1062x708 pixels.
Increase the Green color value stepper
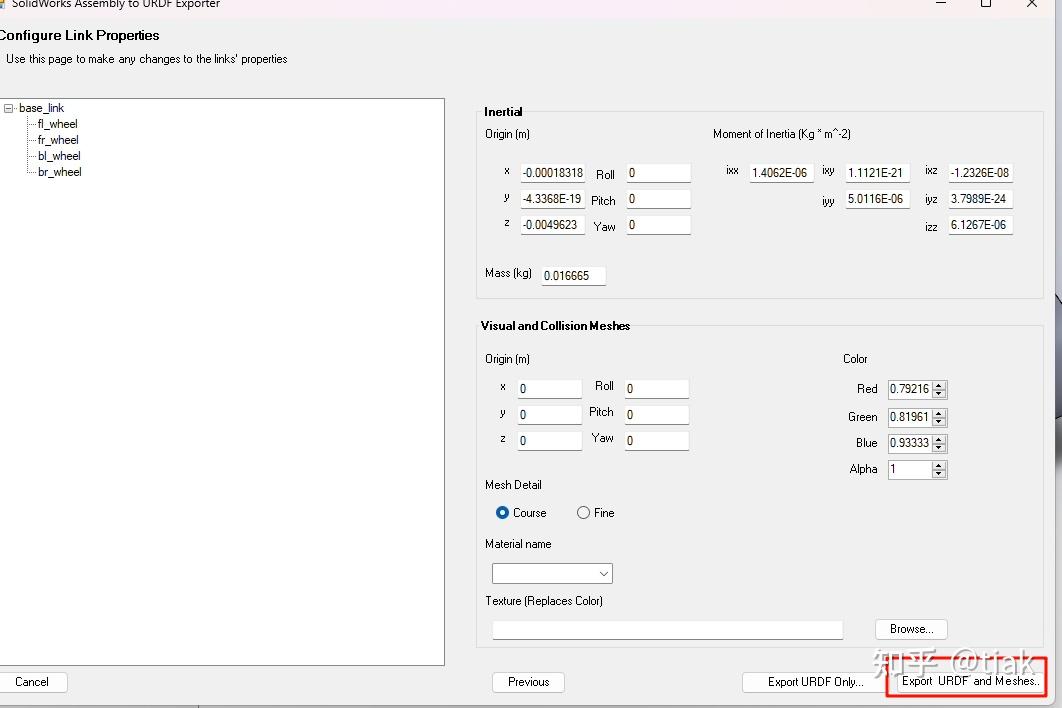[939, 413]
